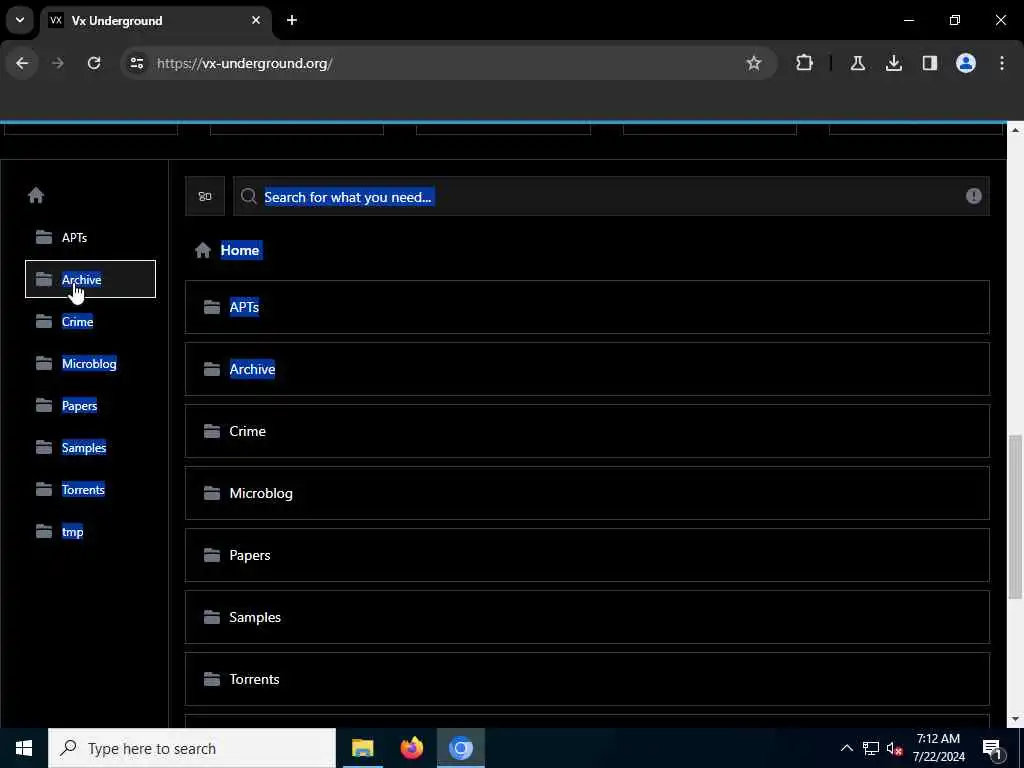Open the Chrome Labs flask icon
The height and width of the screenshot is (768, 1024).
pos(858,63)
